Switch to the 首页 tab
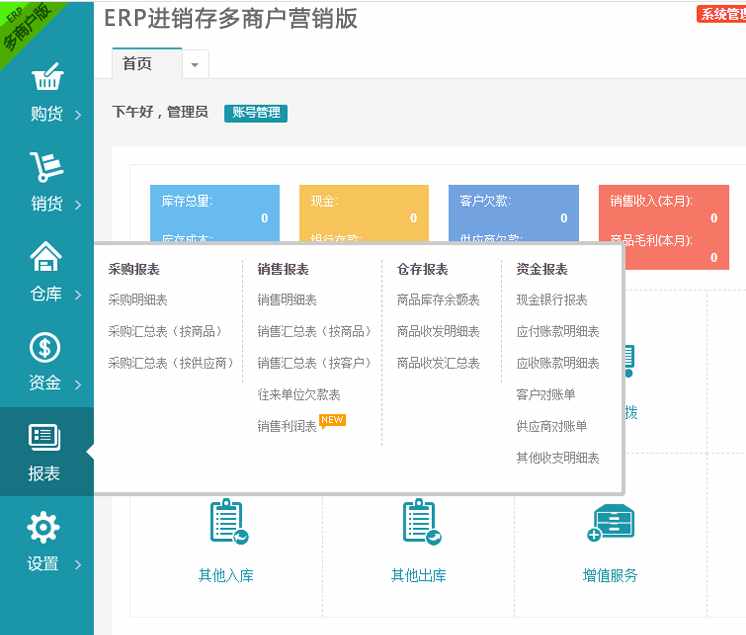Viewport: 746px width, 635px height. coord(138,64)
